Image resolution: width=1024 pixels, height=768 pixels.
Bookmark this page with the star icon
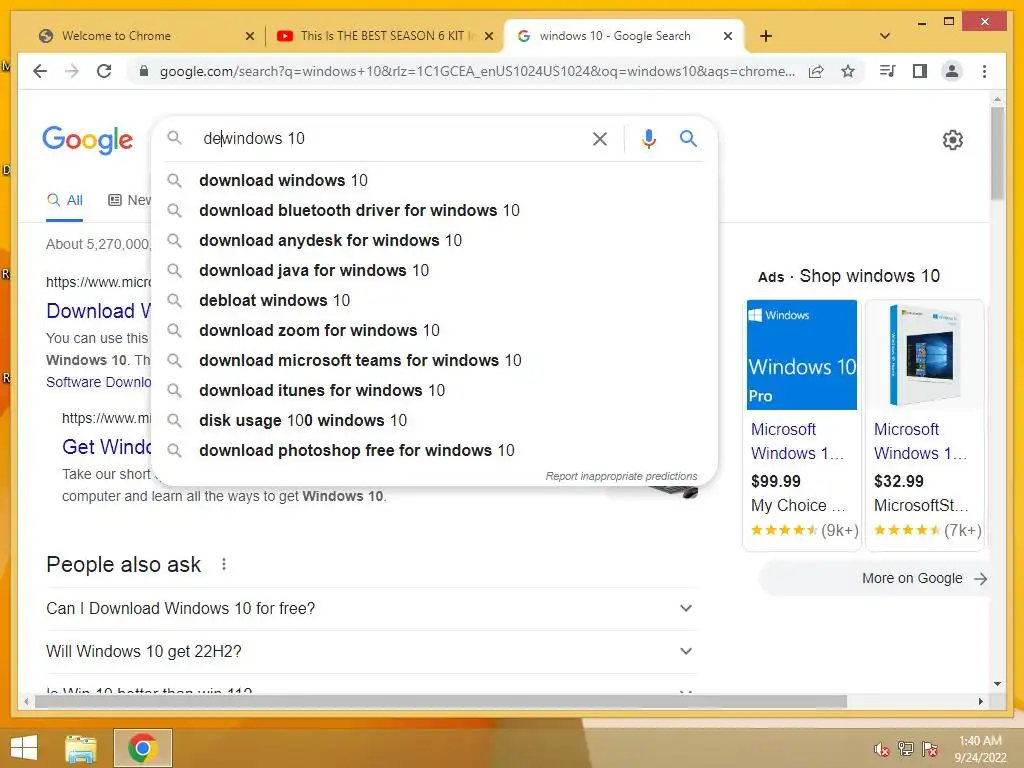point(848,71)
